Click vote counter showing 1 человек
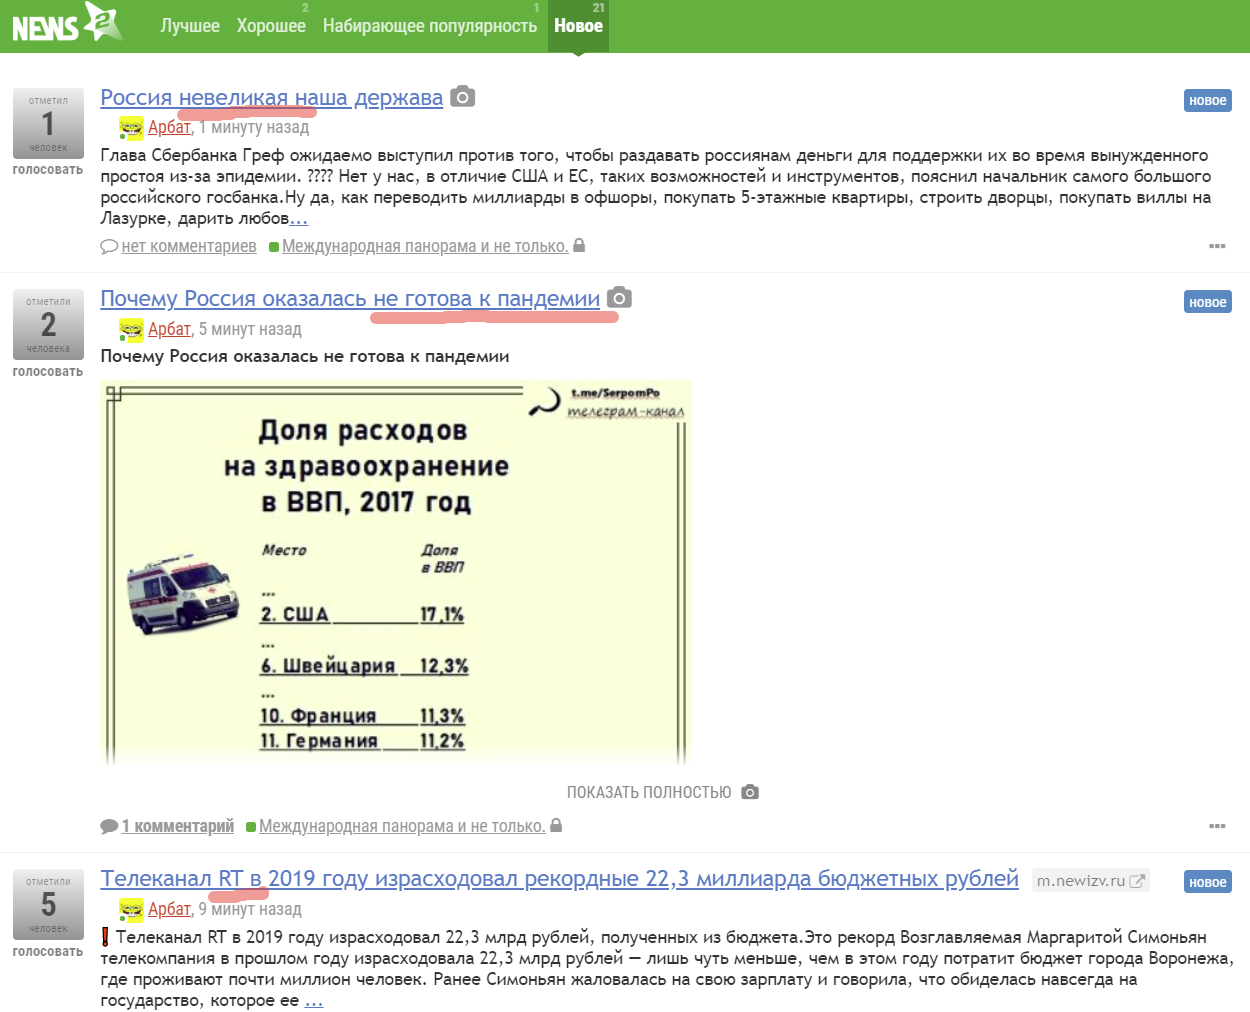The image size is (1250, 1012). point(48,124)
